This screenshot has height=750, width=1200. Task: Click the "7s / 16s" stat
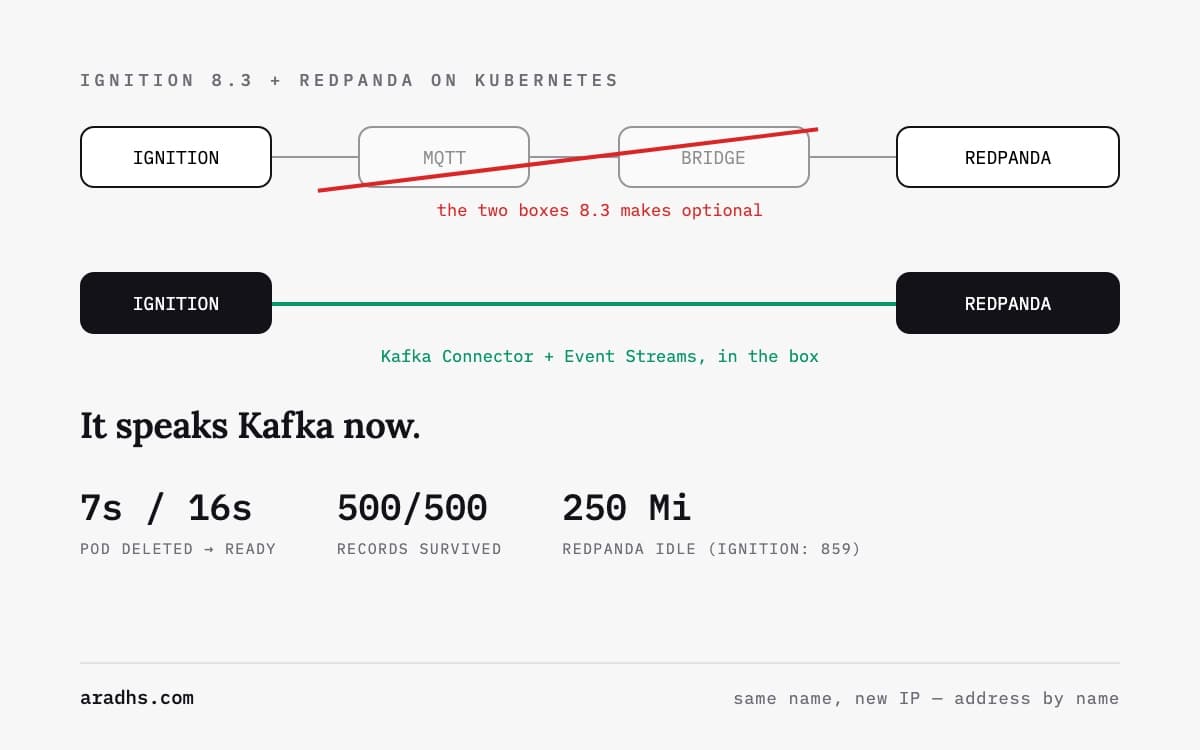point(166,508)
